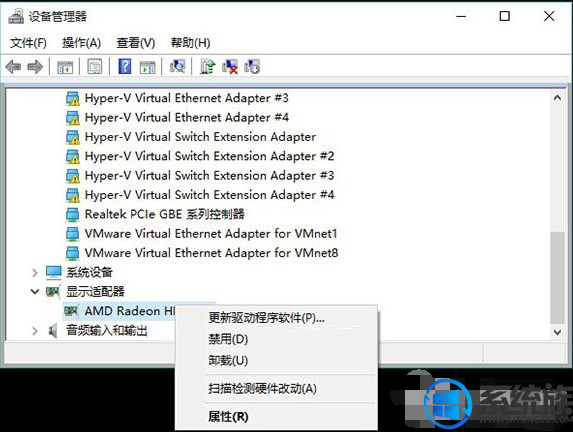Maximize the 设备管理器 window
573x432 pixels.
(x=505, y=16)
